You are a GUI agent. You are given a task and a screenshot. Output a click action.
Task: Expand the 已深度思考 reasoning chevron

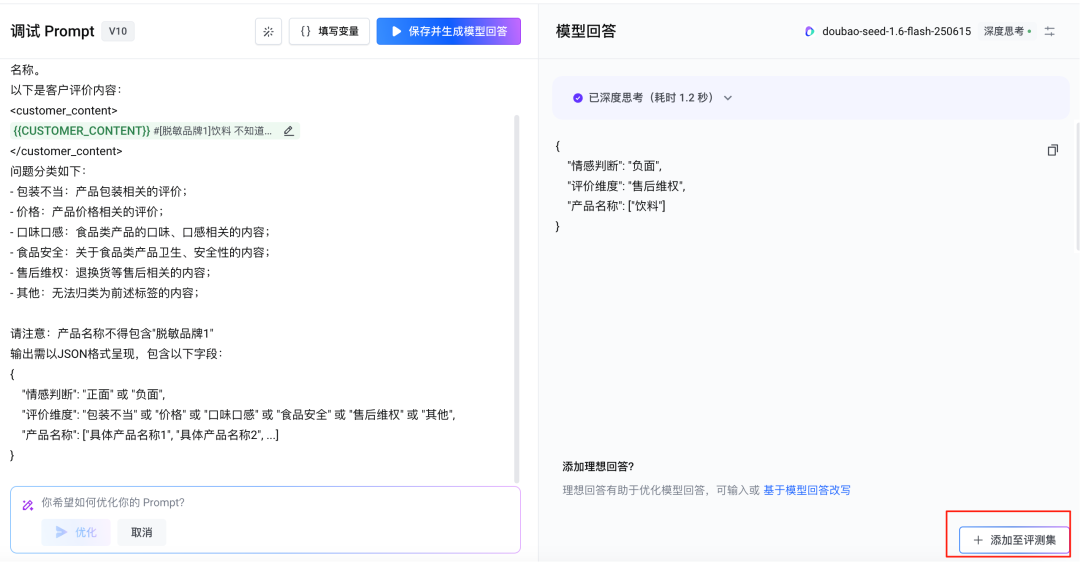tap(728, 98)
